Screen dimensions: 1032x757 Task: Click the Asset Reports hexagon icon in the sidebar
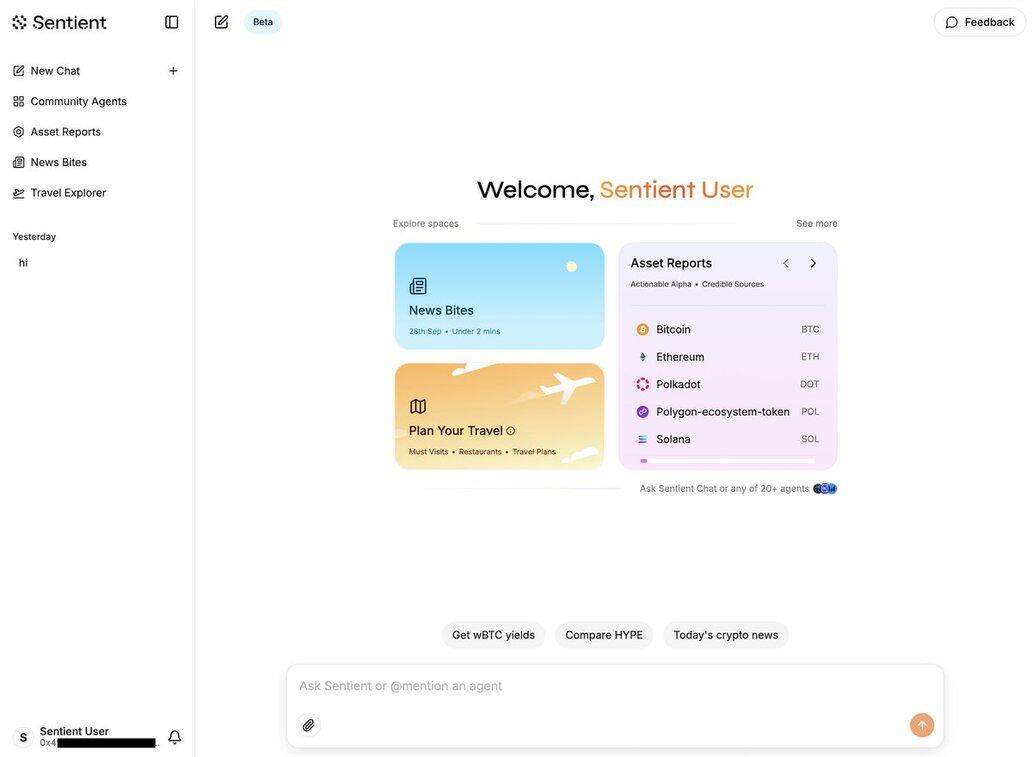click(x=18, y=132)
